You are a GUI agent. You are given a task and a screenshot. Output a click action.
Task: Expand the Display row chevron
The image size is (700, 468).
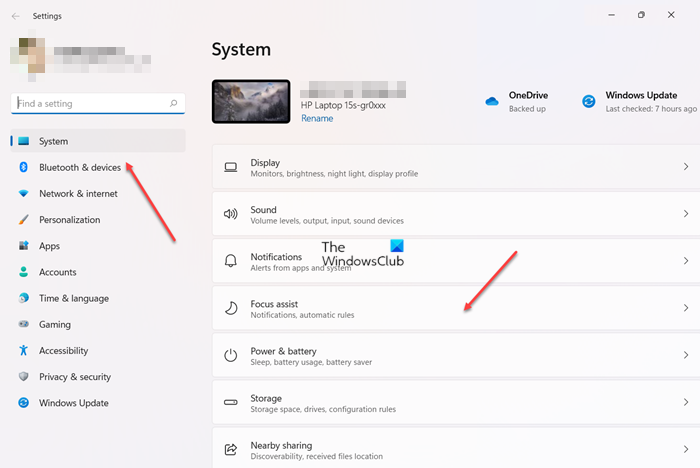(x=686, y=167)
